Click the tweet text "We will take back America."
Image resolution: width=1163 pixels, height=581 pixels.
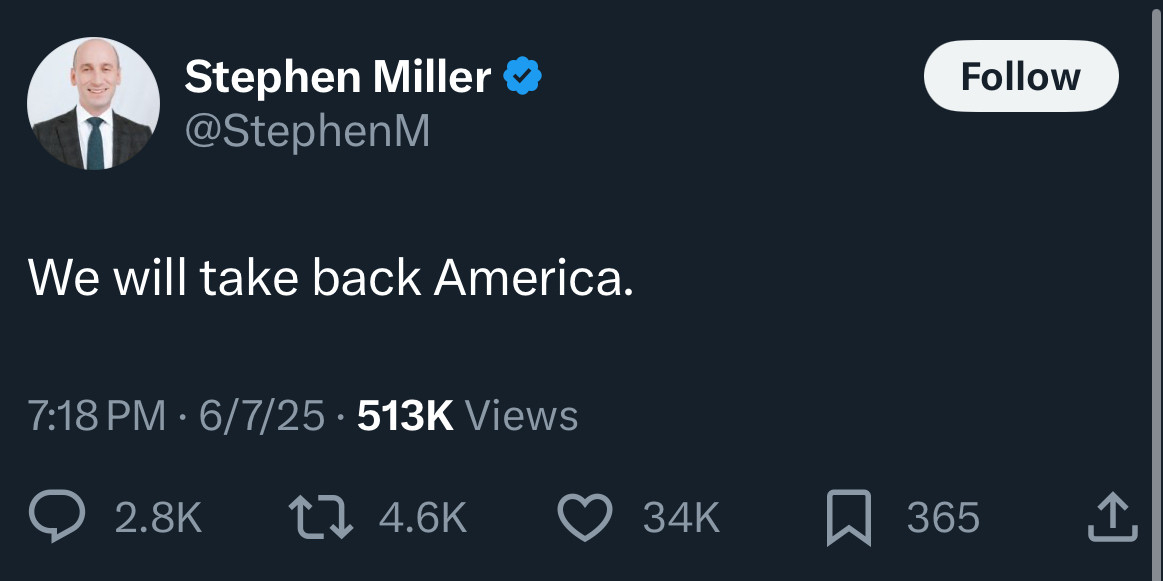pos(330,277)
